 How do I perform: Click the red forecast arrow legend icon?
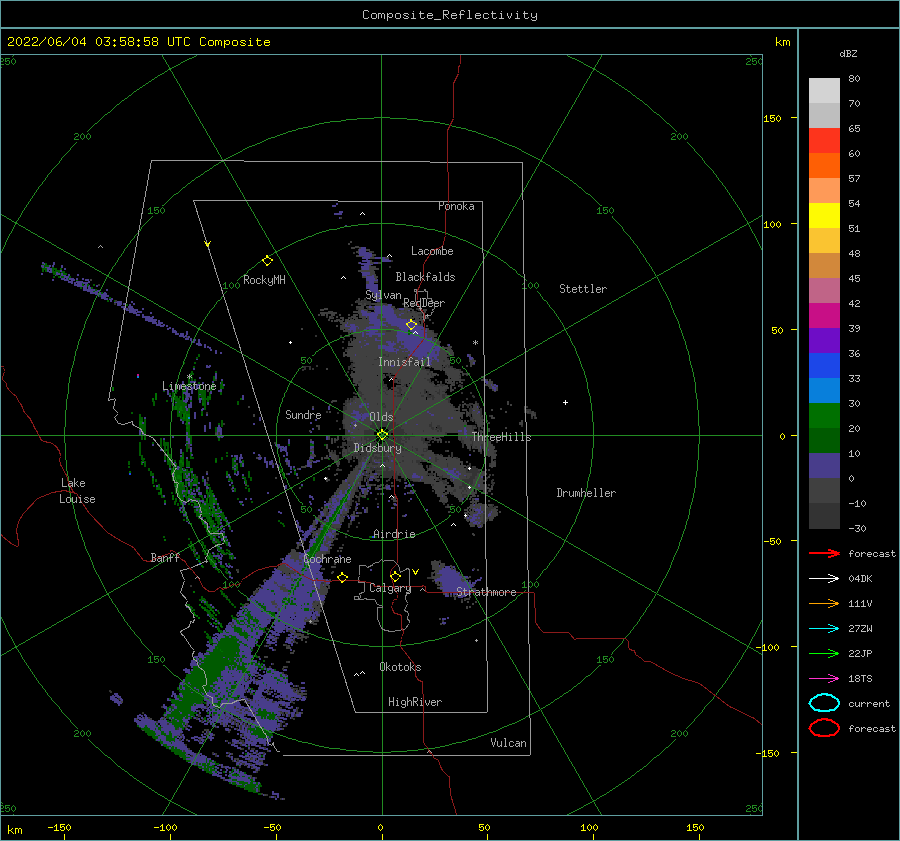[x=824, y=553]
